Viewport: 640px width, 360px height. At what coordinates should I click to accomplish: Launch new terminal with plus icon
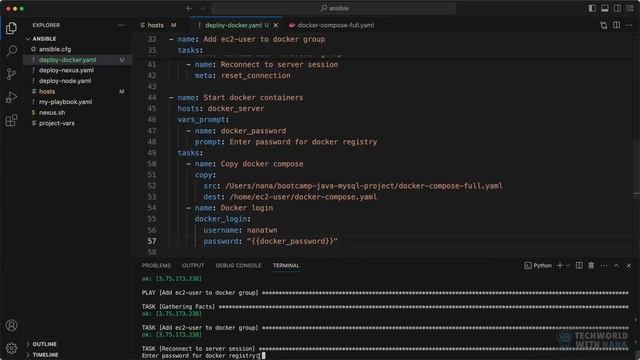tap(560, 266)
